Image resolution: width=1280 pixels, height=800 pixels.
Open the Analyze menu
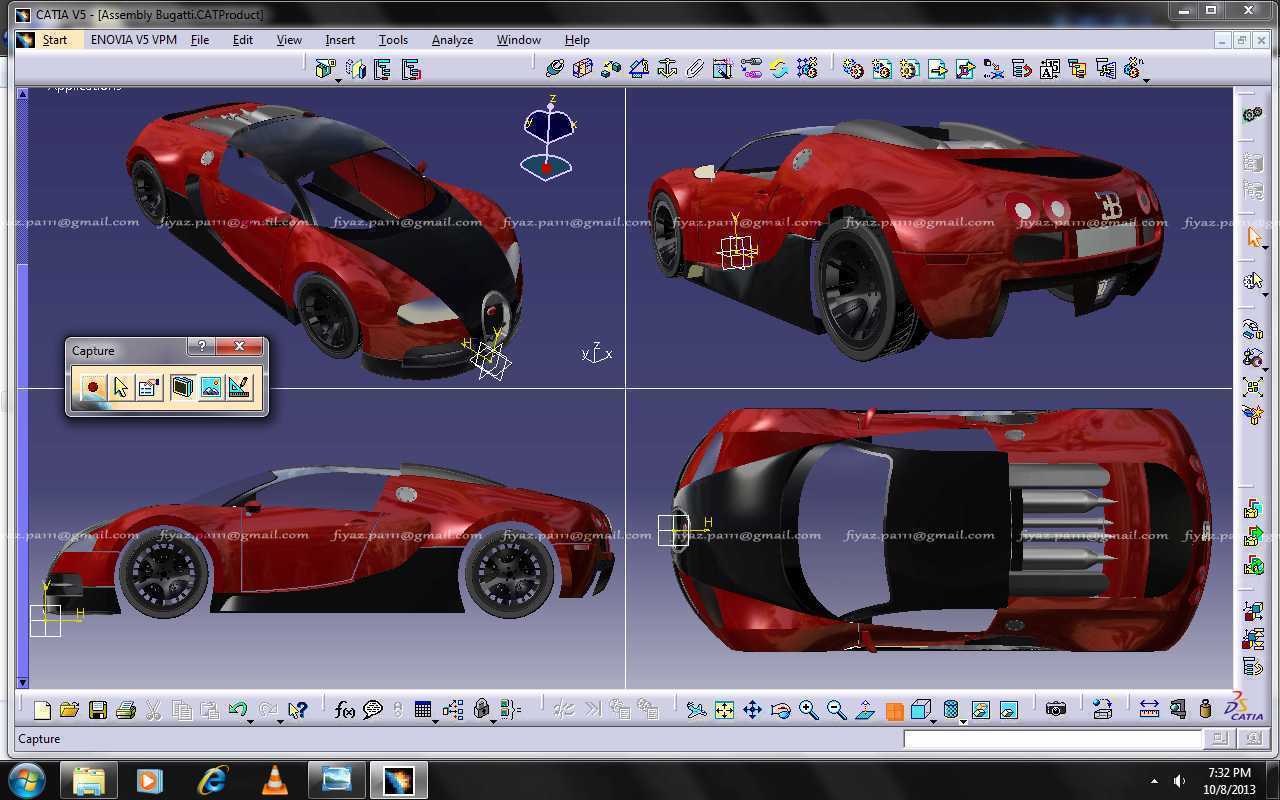[452, 40]
